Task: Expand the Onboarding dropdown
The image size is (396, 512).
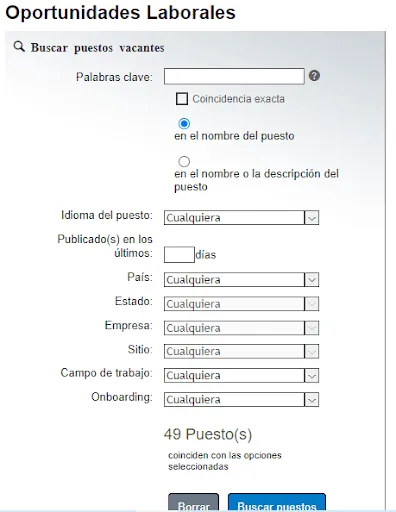Action: [x=241, y=400]
